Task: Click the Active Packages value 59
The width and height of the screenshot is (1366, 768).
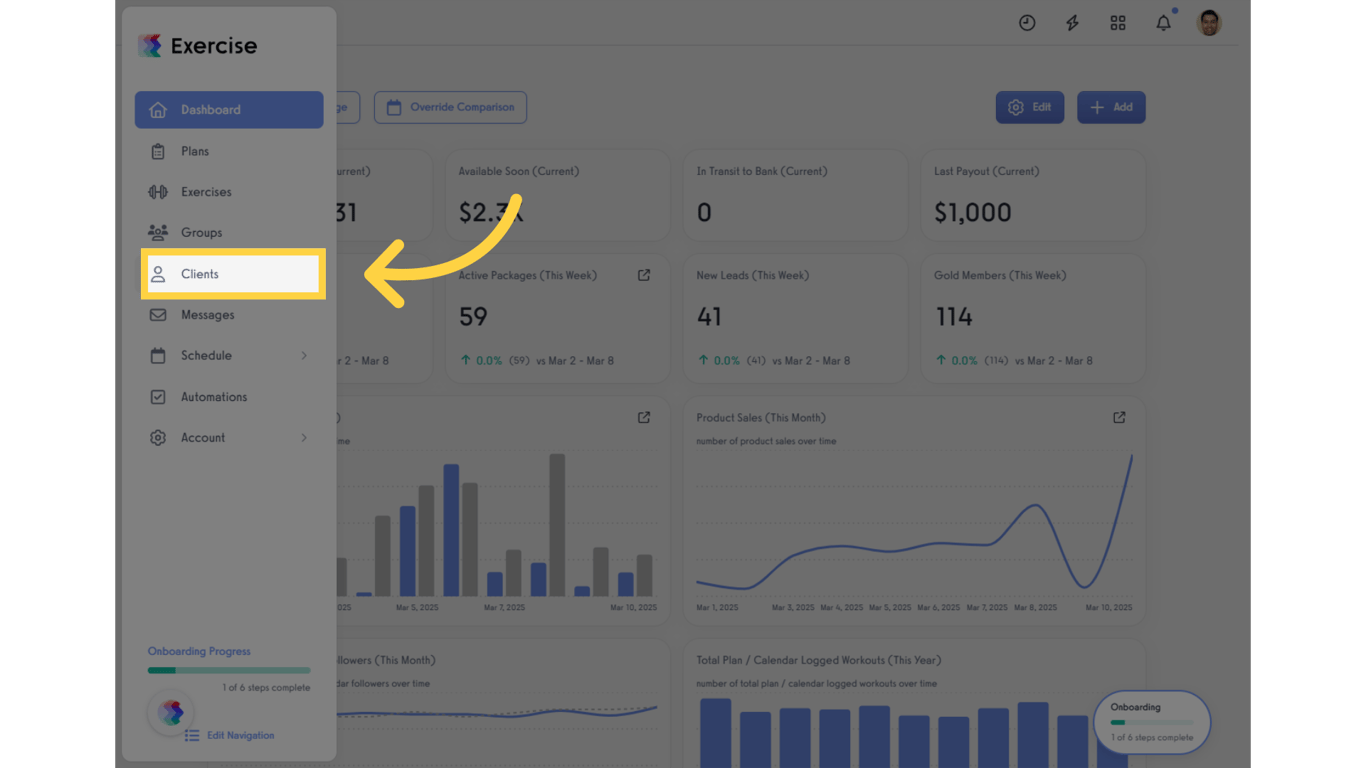Action: point(473,317)
